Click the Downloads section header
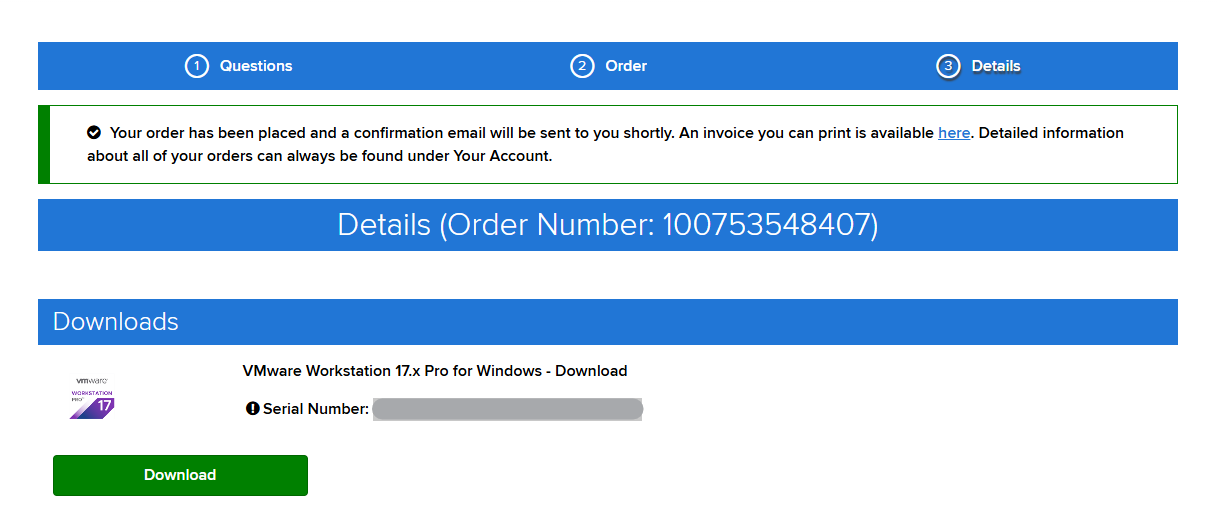Viewport: 1217px width, 525px height. [116, 321]
